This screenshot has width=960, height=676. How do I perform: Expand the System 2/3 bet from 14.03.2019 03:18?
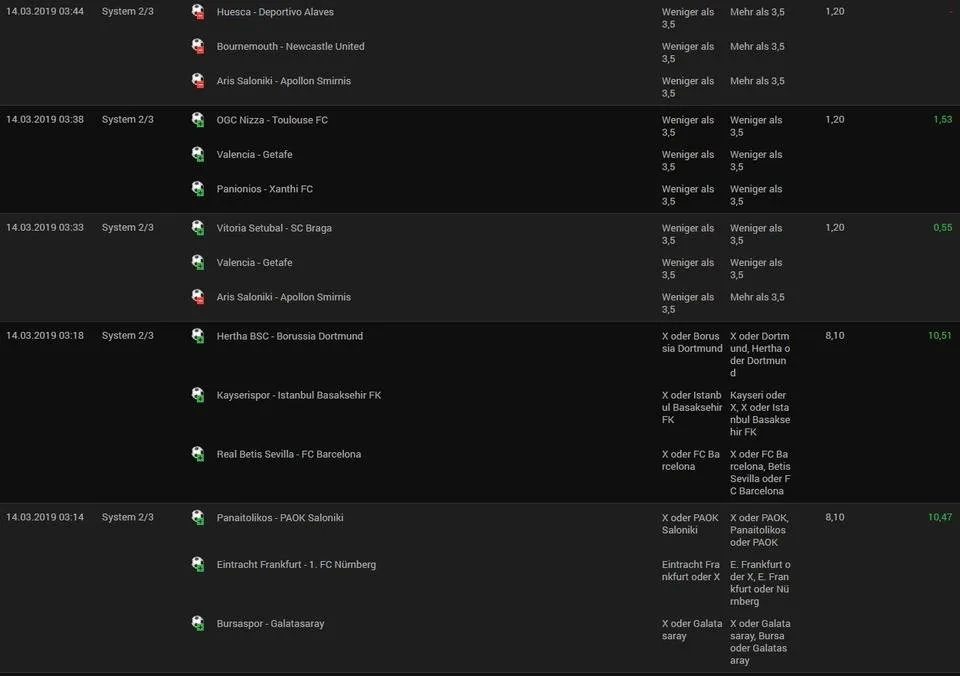[x=128, y=336]
